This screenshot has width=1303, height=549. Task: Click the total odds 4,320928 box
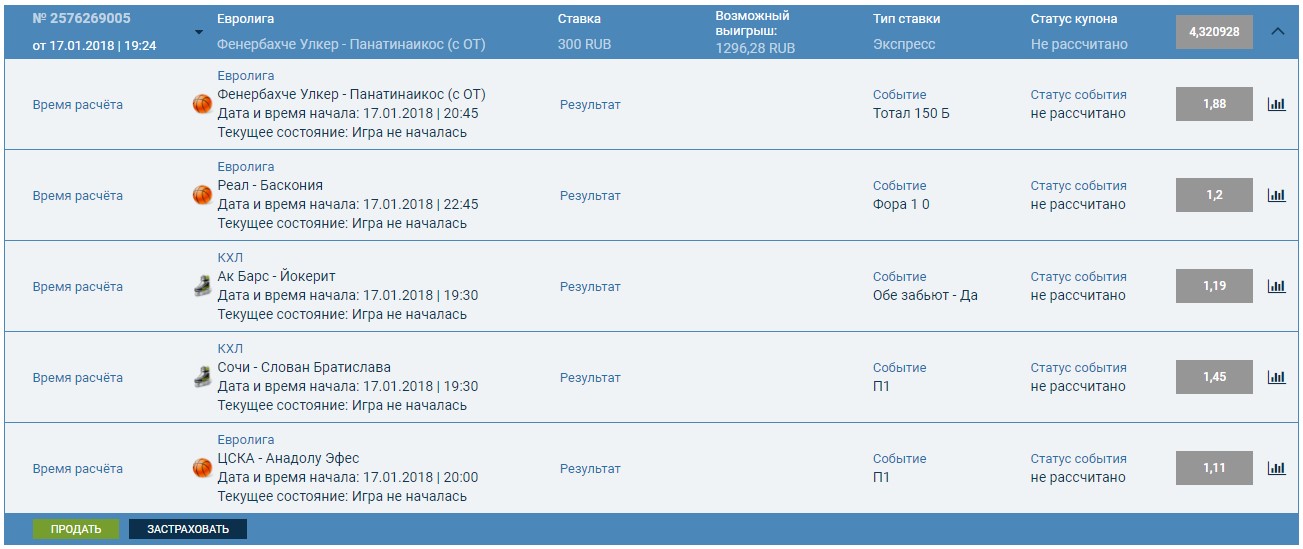coord(1214,32)
